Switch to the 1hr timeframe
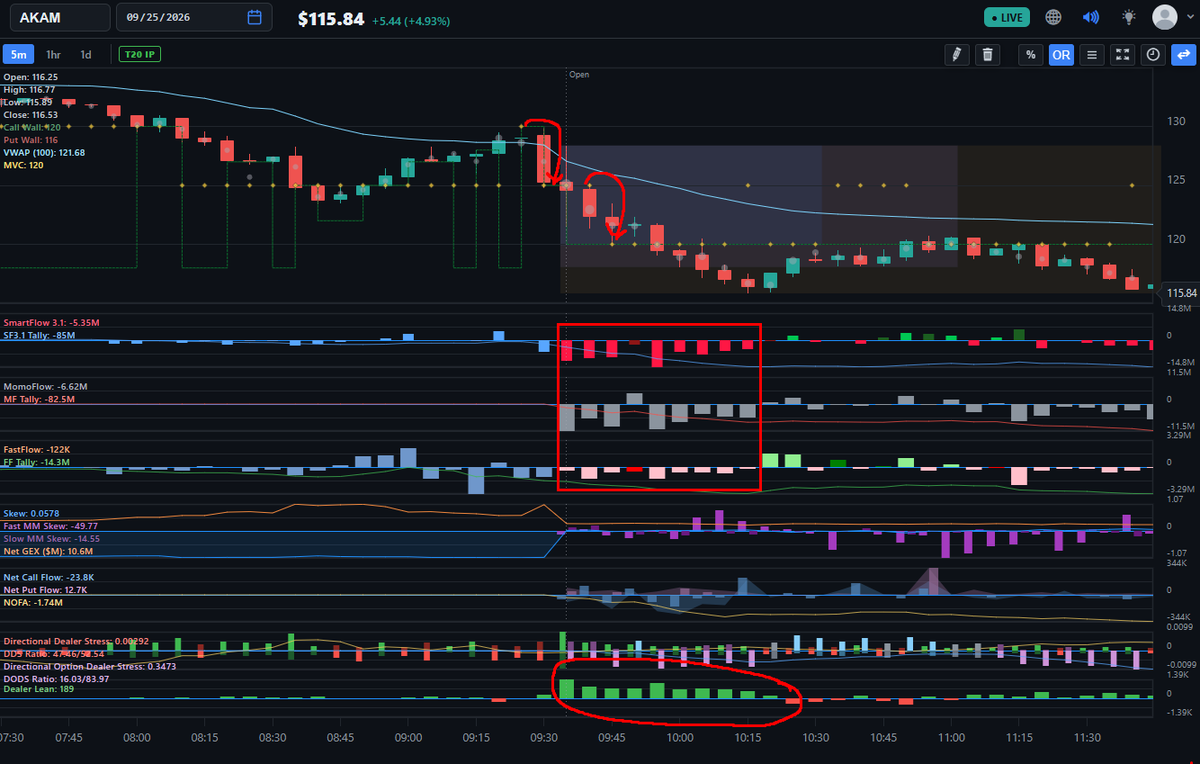The image size is (1200, 764). click(x=55, y=54)
